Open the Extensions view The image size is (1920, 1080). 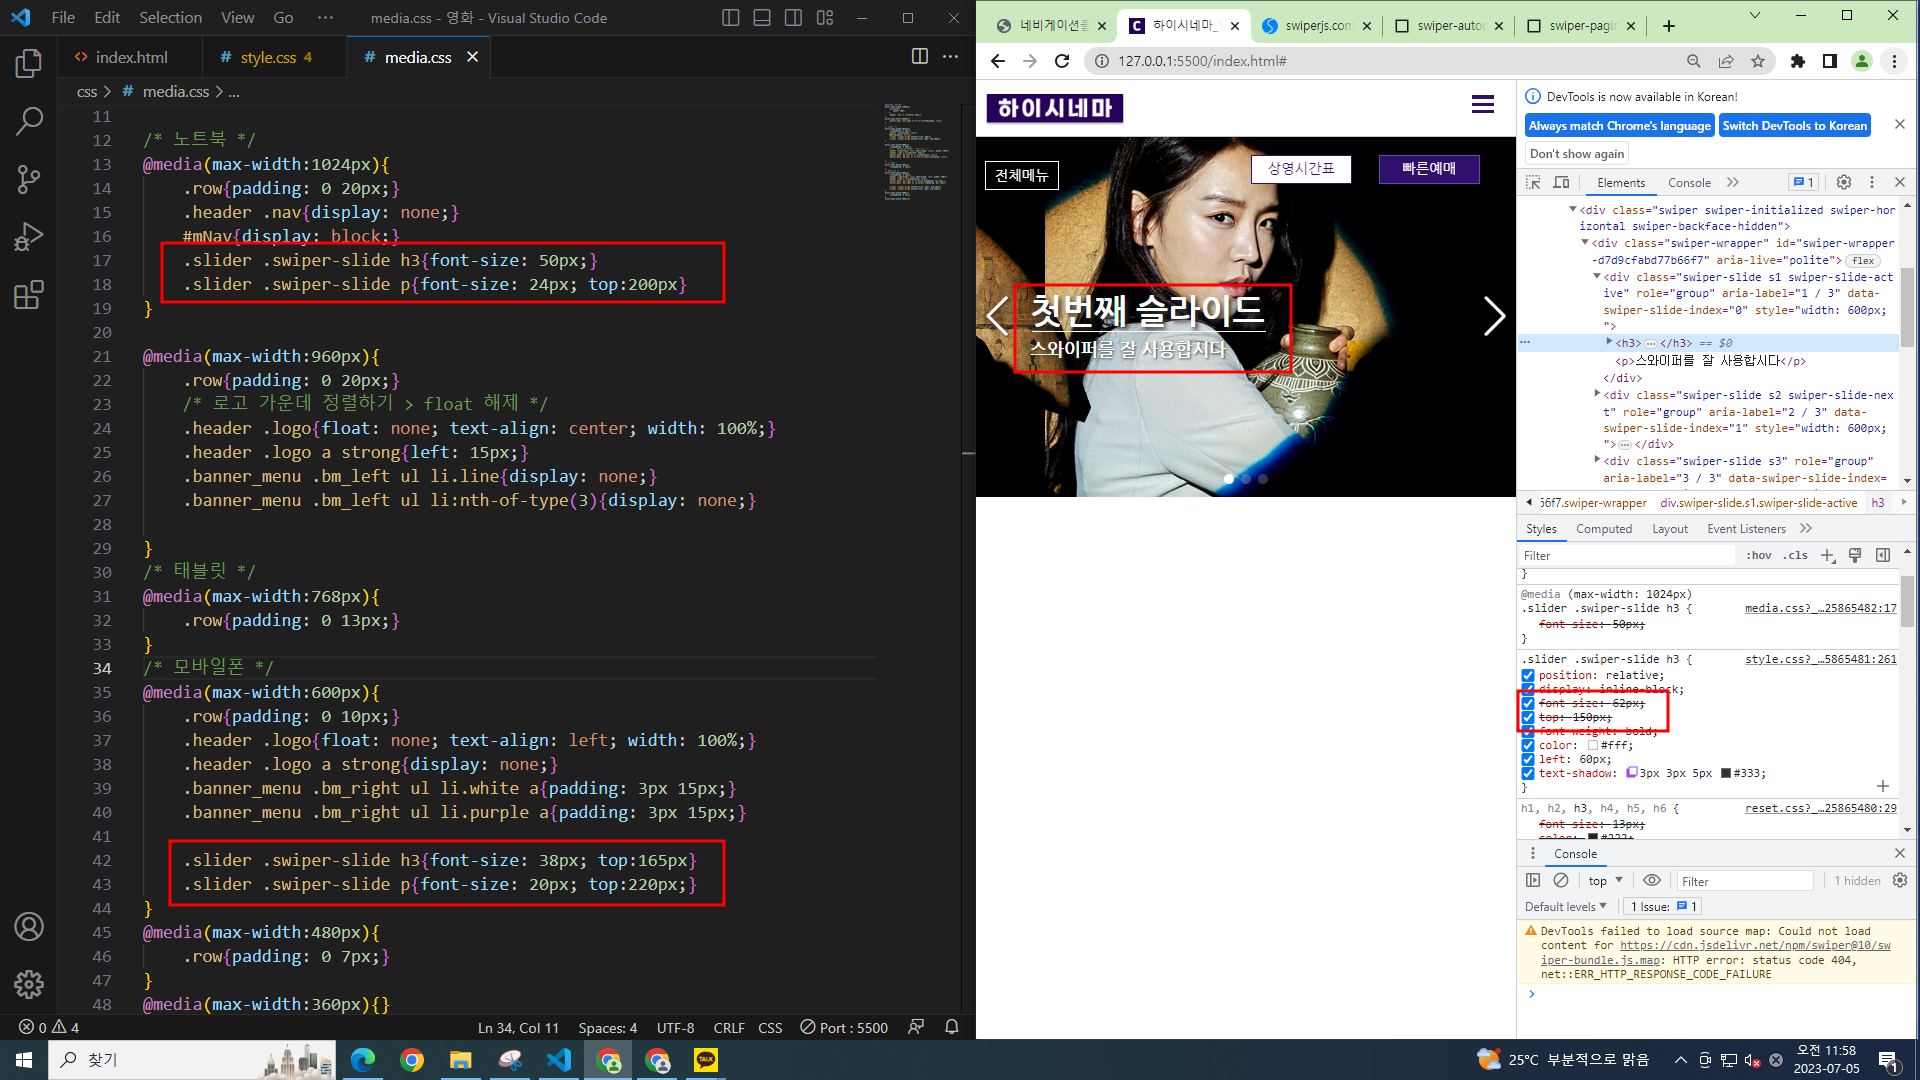pos(29,295)
